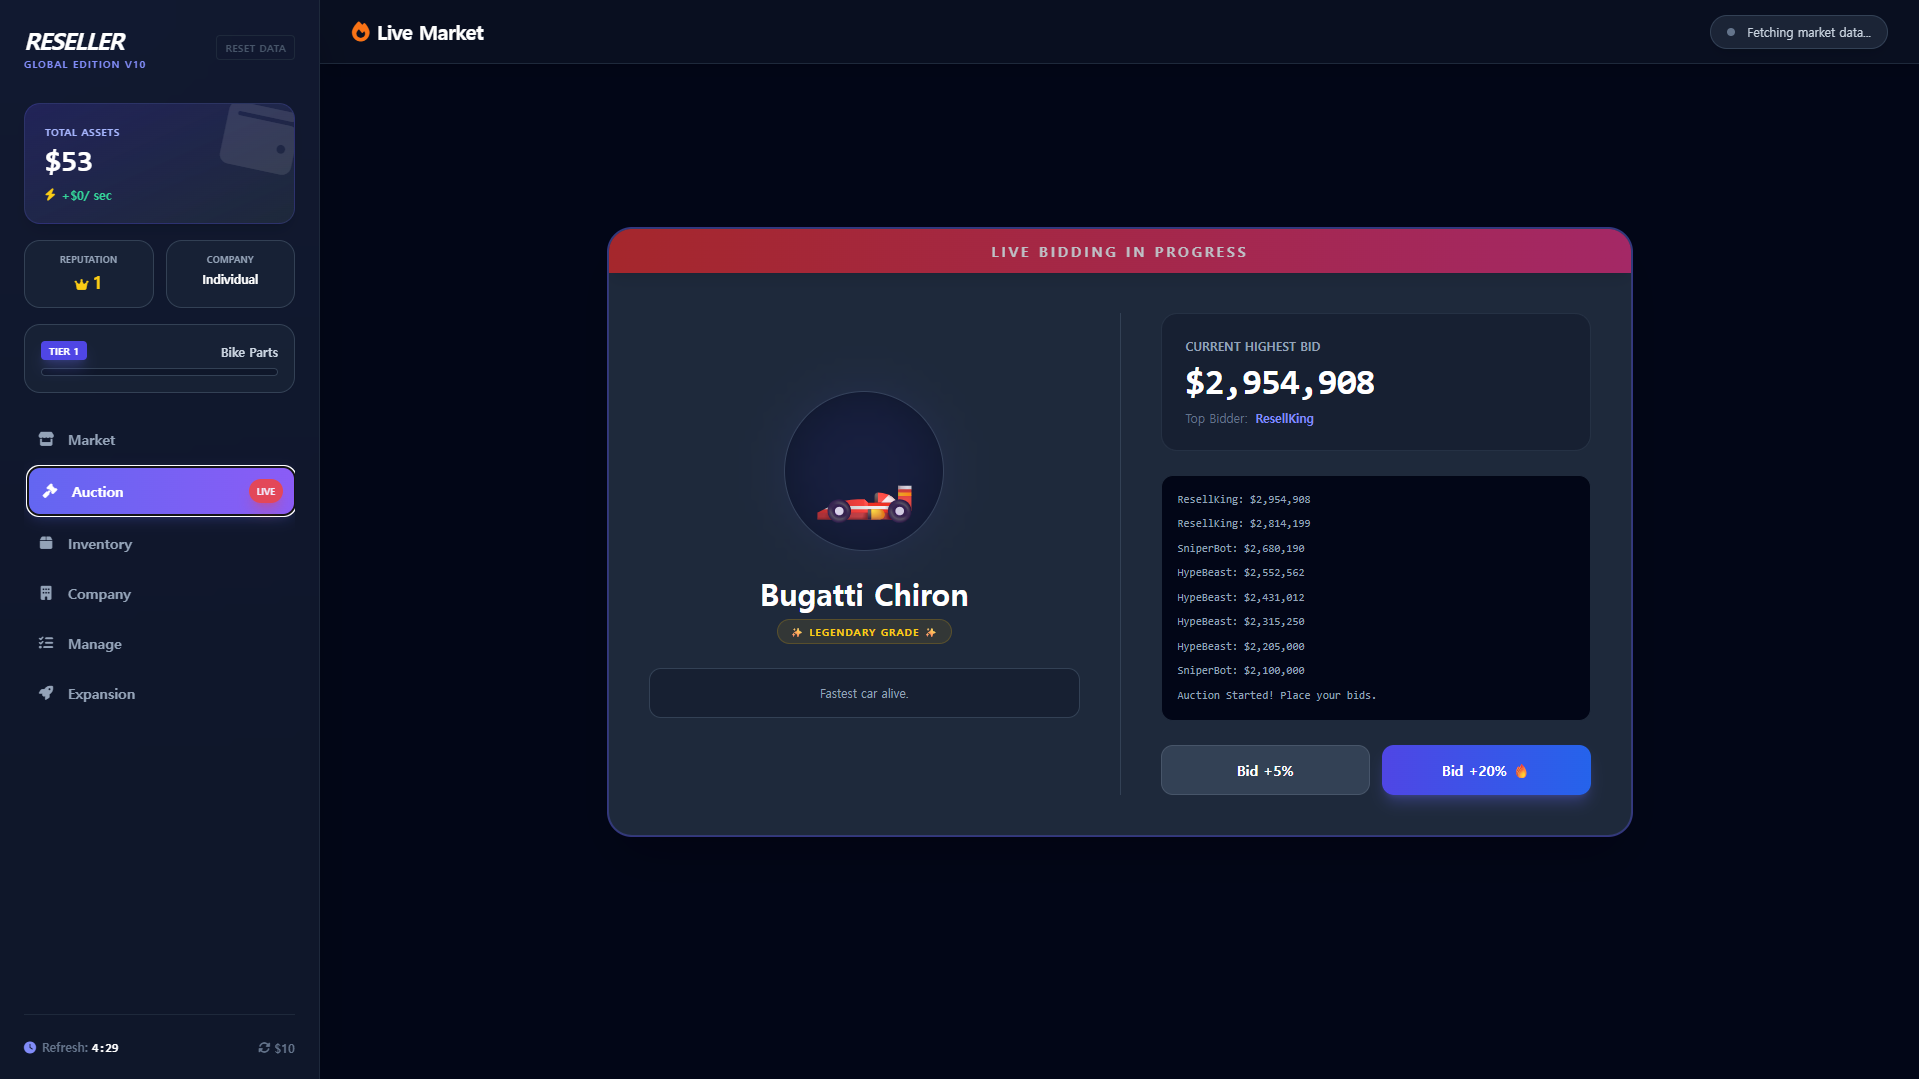Switch to the Manage section
This screenshot has width=1919, height=1079.
pyautogui.click(x=160, y=644)
